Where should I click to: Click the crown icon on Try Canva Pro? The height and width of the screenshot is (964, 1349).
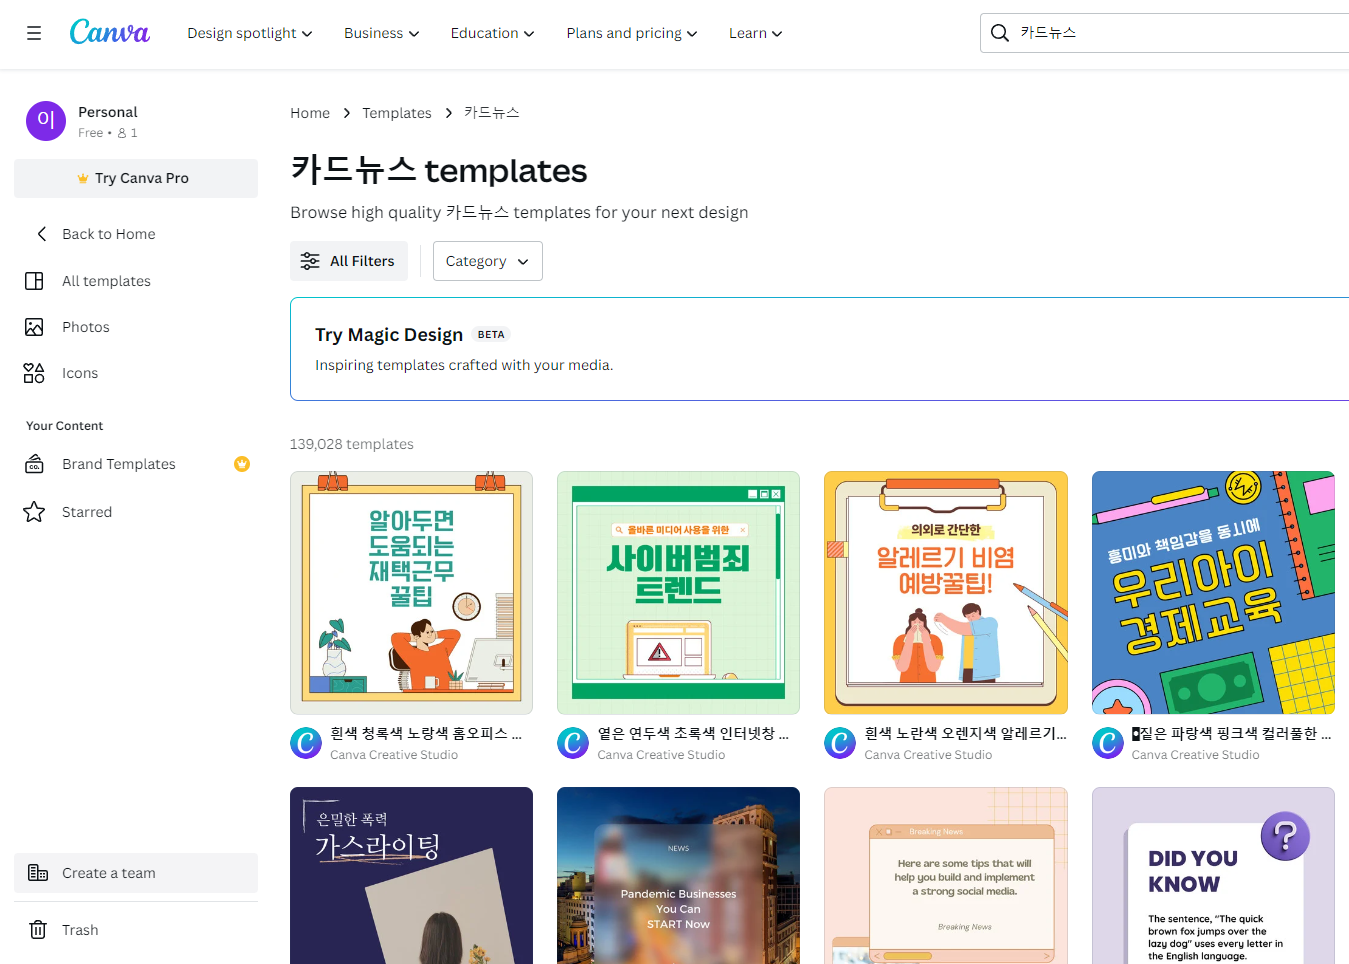coord(83,178)
